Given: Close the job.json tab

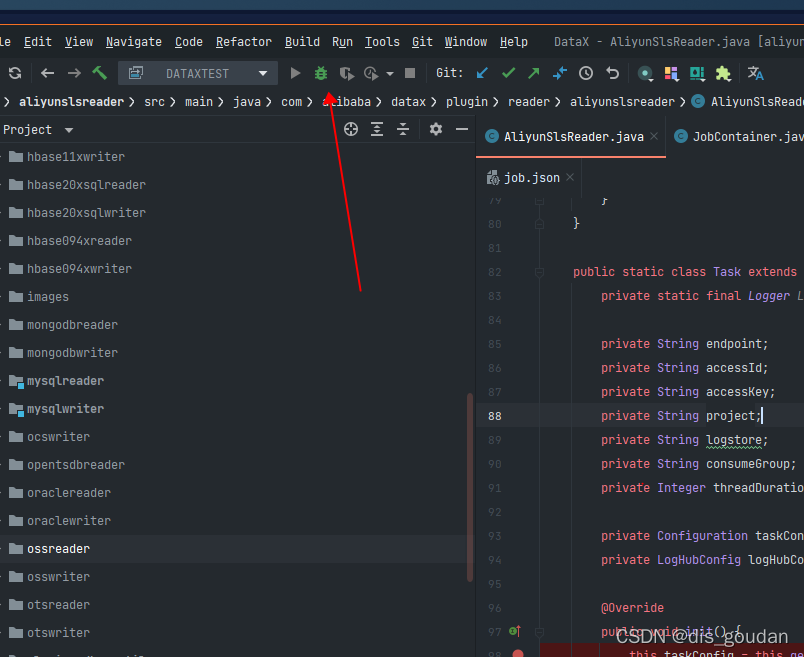Looking at the screenshot, I should 570,177.
